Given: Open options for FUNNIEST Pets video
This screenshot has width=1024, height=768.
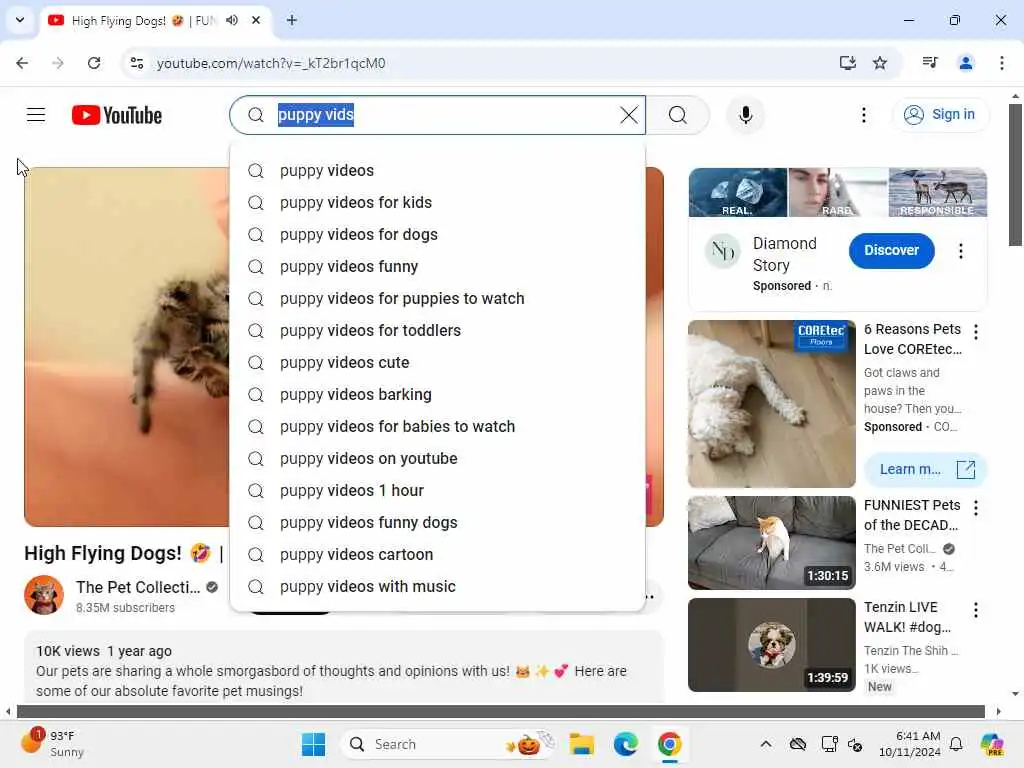Looking at the screenshot, I should (976, 507).
